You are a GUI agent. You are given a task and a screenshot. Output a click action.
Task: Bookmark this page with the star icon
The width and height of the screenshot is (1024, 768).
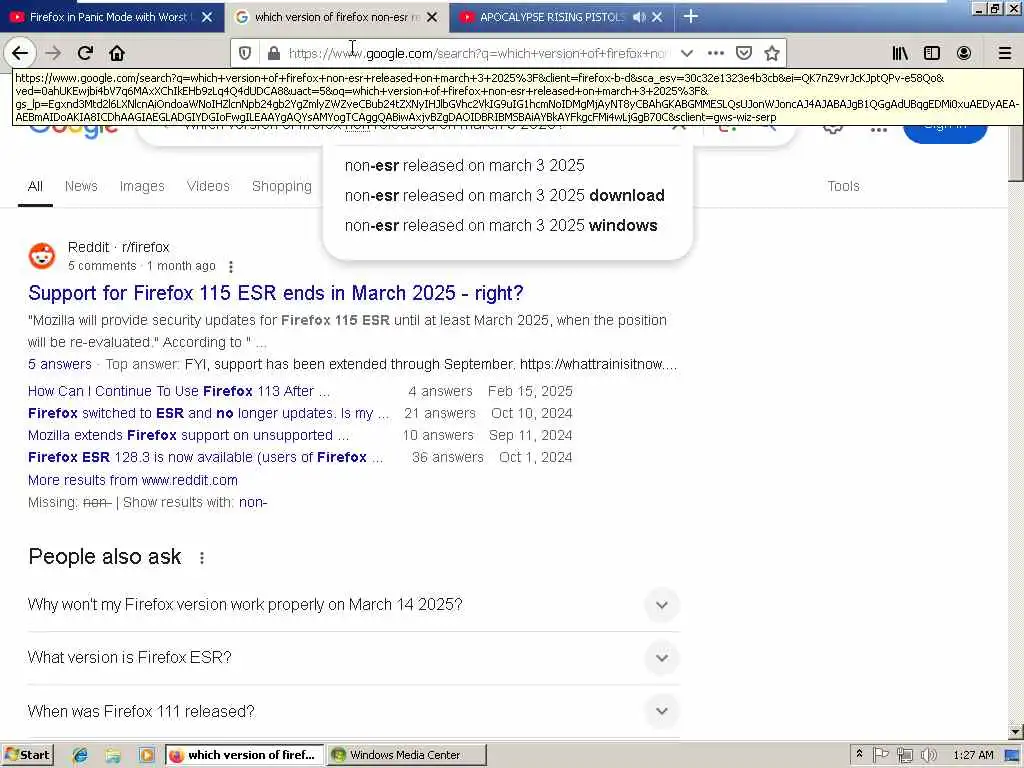(x=772, y=53)
